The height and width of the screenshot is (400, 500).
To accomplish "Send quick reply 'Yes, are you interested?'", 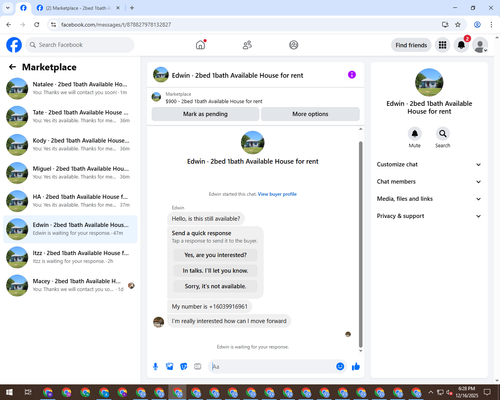I will [x=215, y=255].
